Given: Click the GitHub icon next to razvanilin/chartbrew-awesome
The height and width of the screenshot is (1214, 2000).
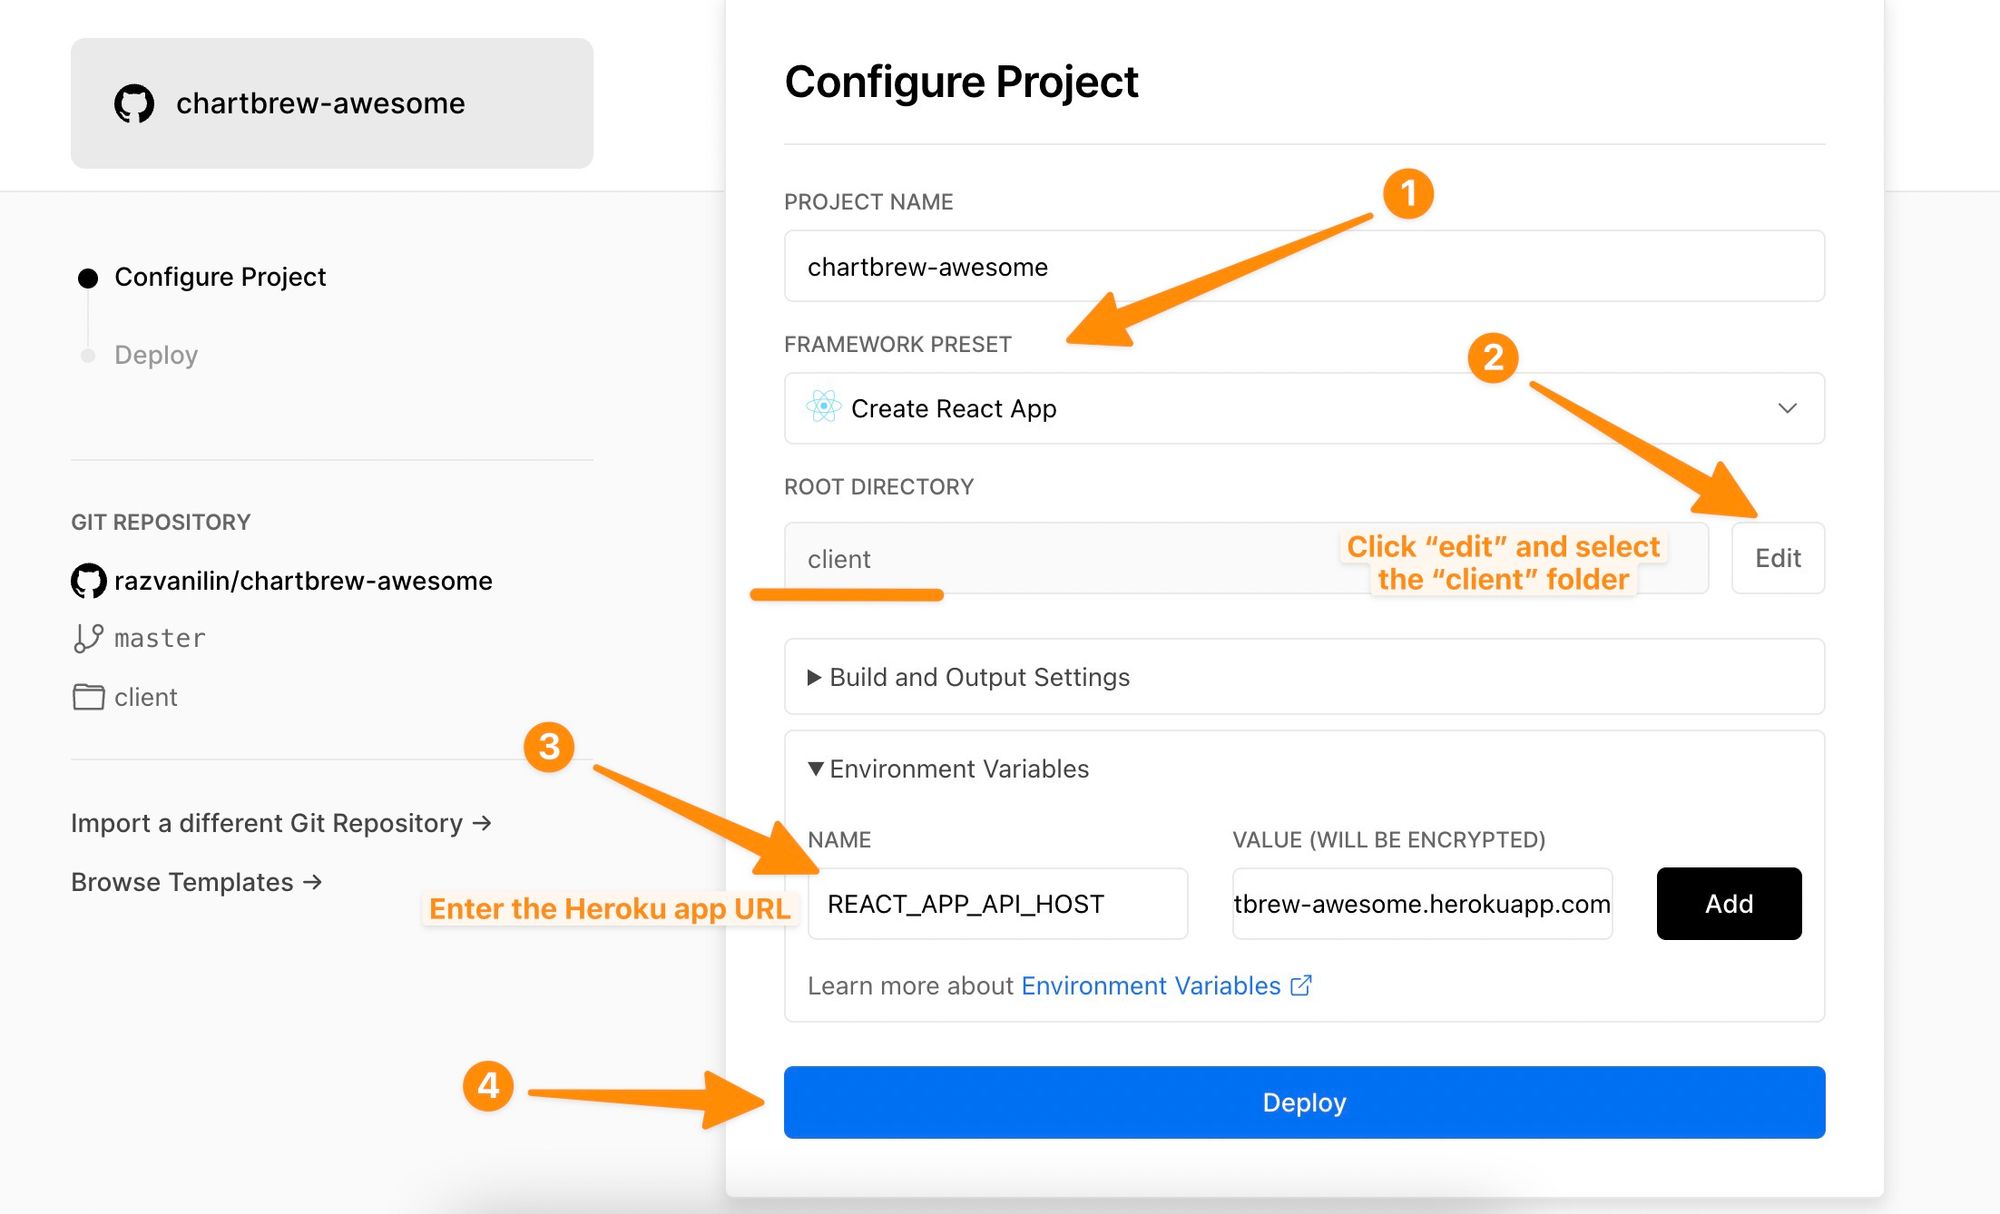Looking at the screenshot, I should 89,581.
